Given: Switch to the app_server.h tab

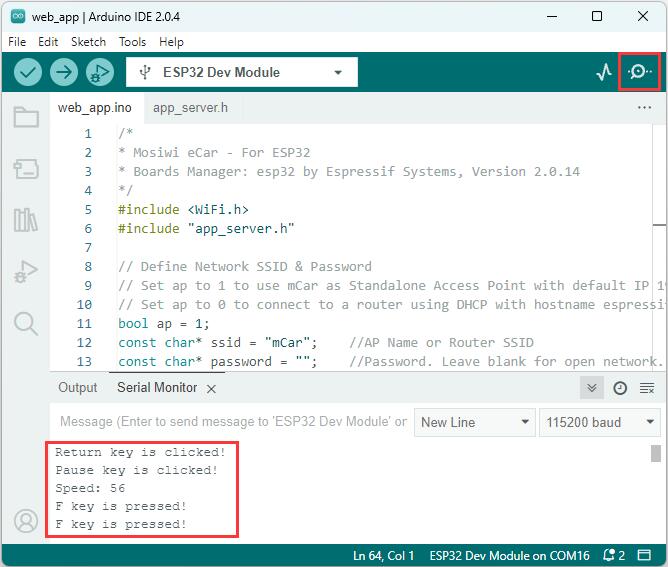Looking at the screenshot, I should coord(190,108).
